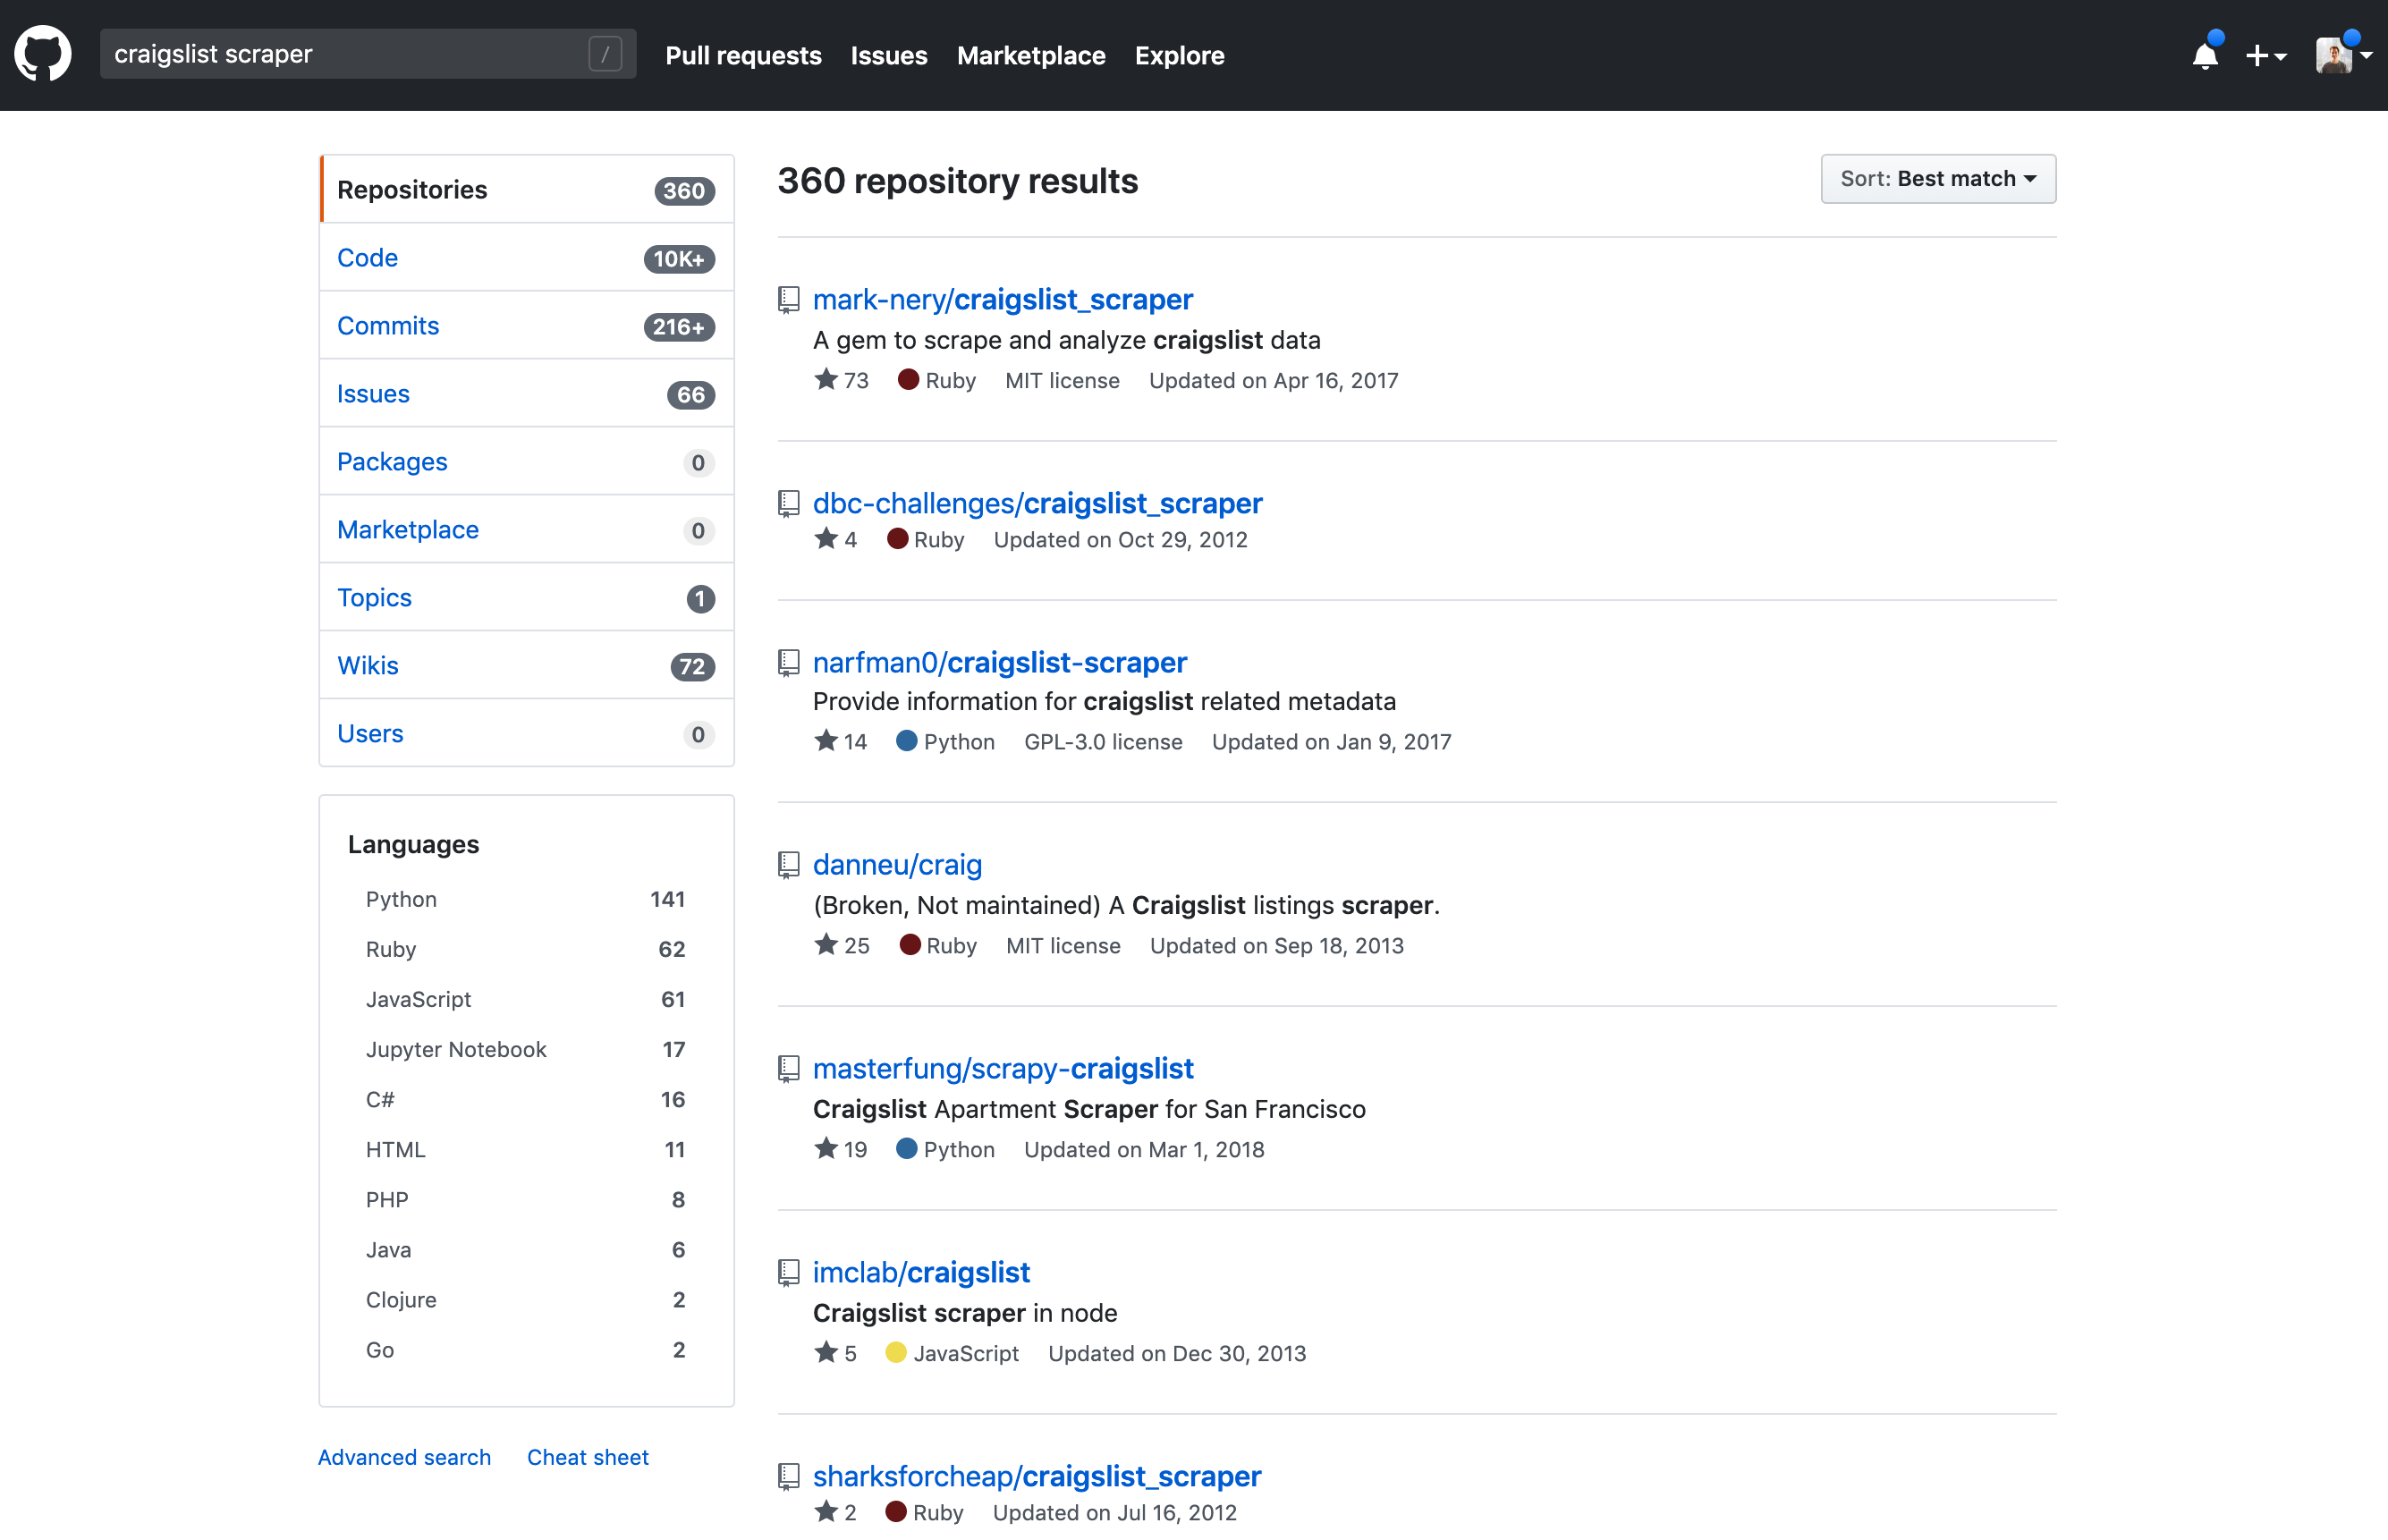
Task: Focus the craigslist scraper search field
Action: pos(368,54)
